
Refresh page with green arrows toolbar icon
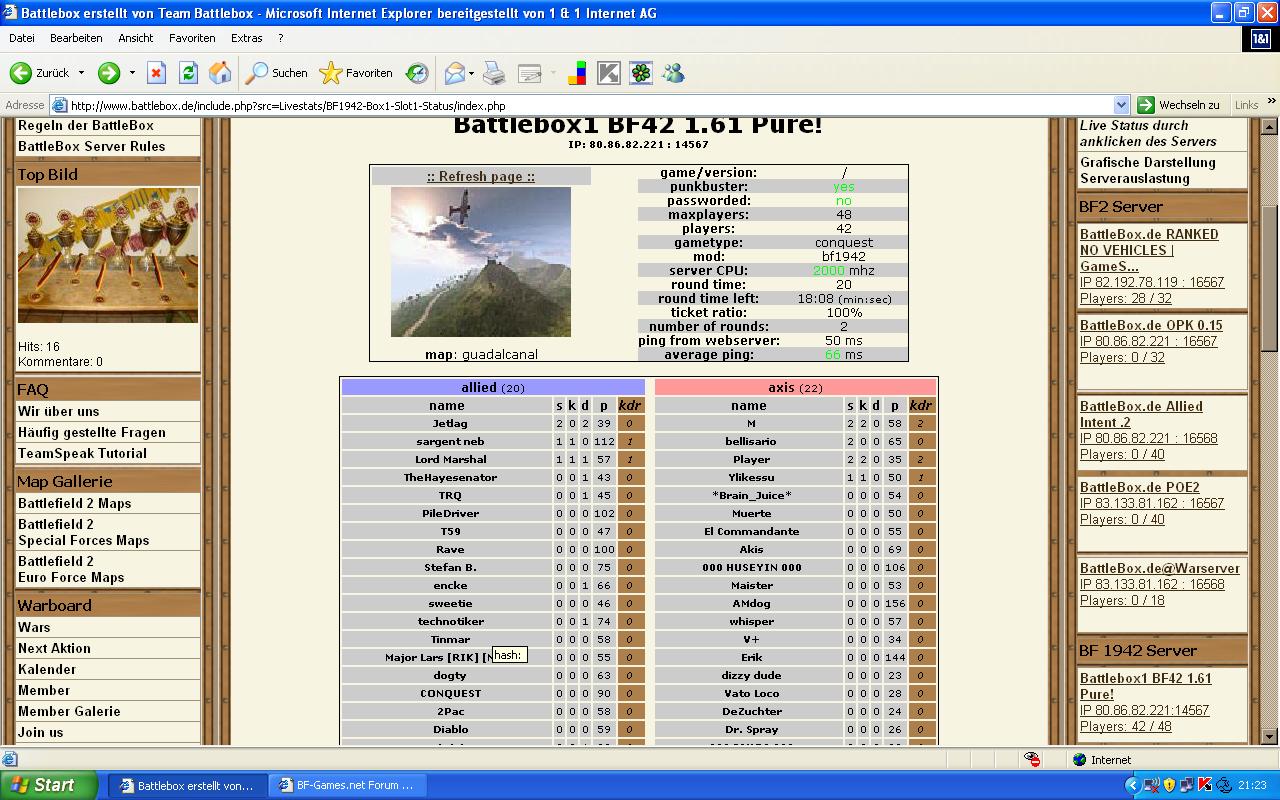tap(188, 73)
